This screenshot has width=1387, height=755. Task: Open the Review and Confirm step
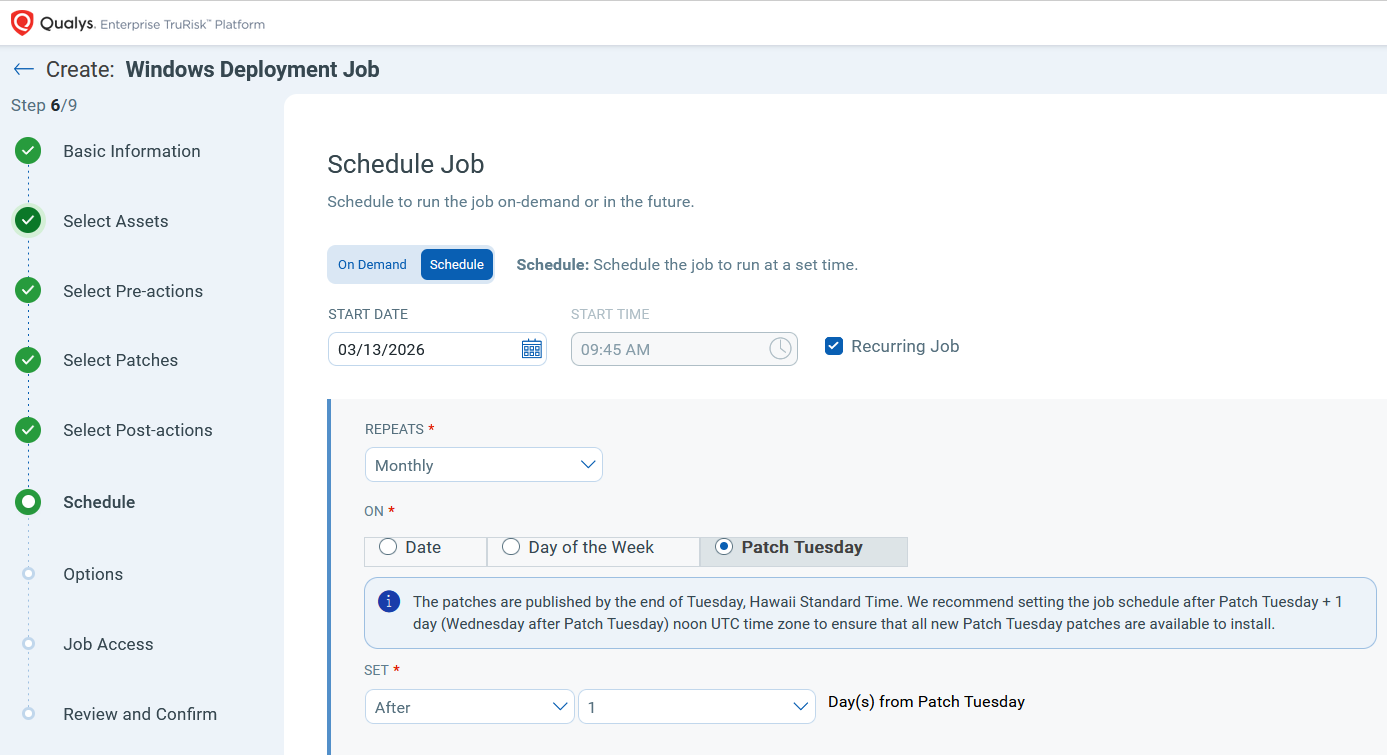(139, 714)
